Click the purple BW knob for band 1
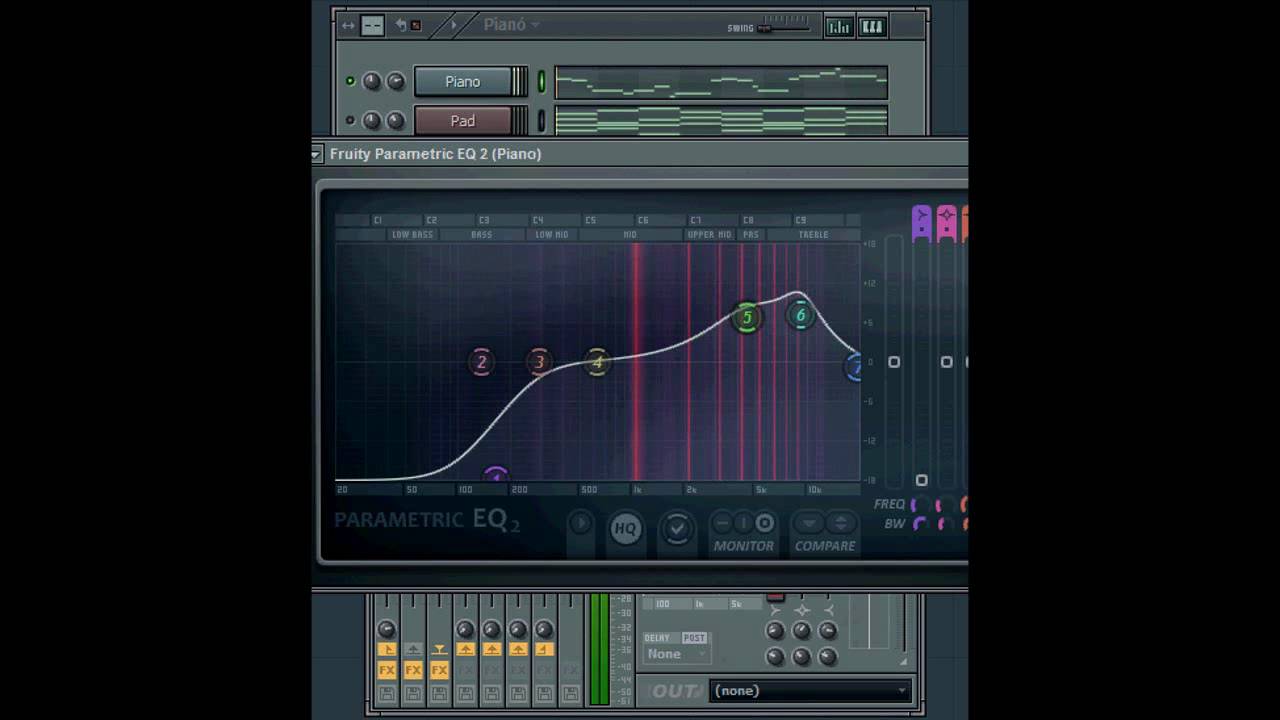This screenshot has width=1280, height=720. pos(920,524)
